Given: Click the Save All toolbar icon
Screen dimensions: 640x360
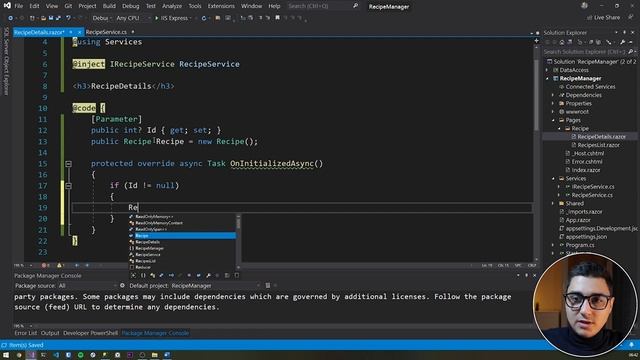Looking at the screenshot, I should (x=58, y=18).
